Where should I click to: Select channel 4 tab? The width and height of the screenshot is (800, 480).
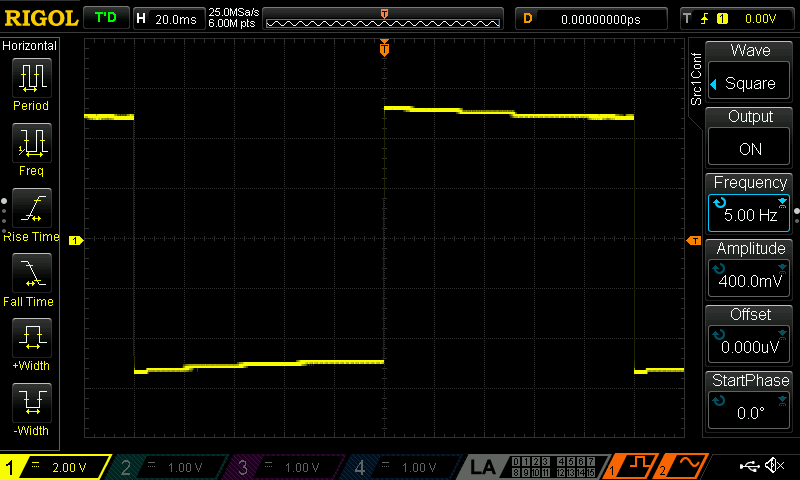tap(402, 467)
